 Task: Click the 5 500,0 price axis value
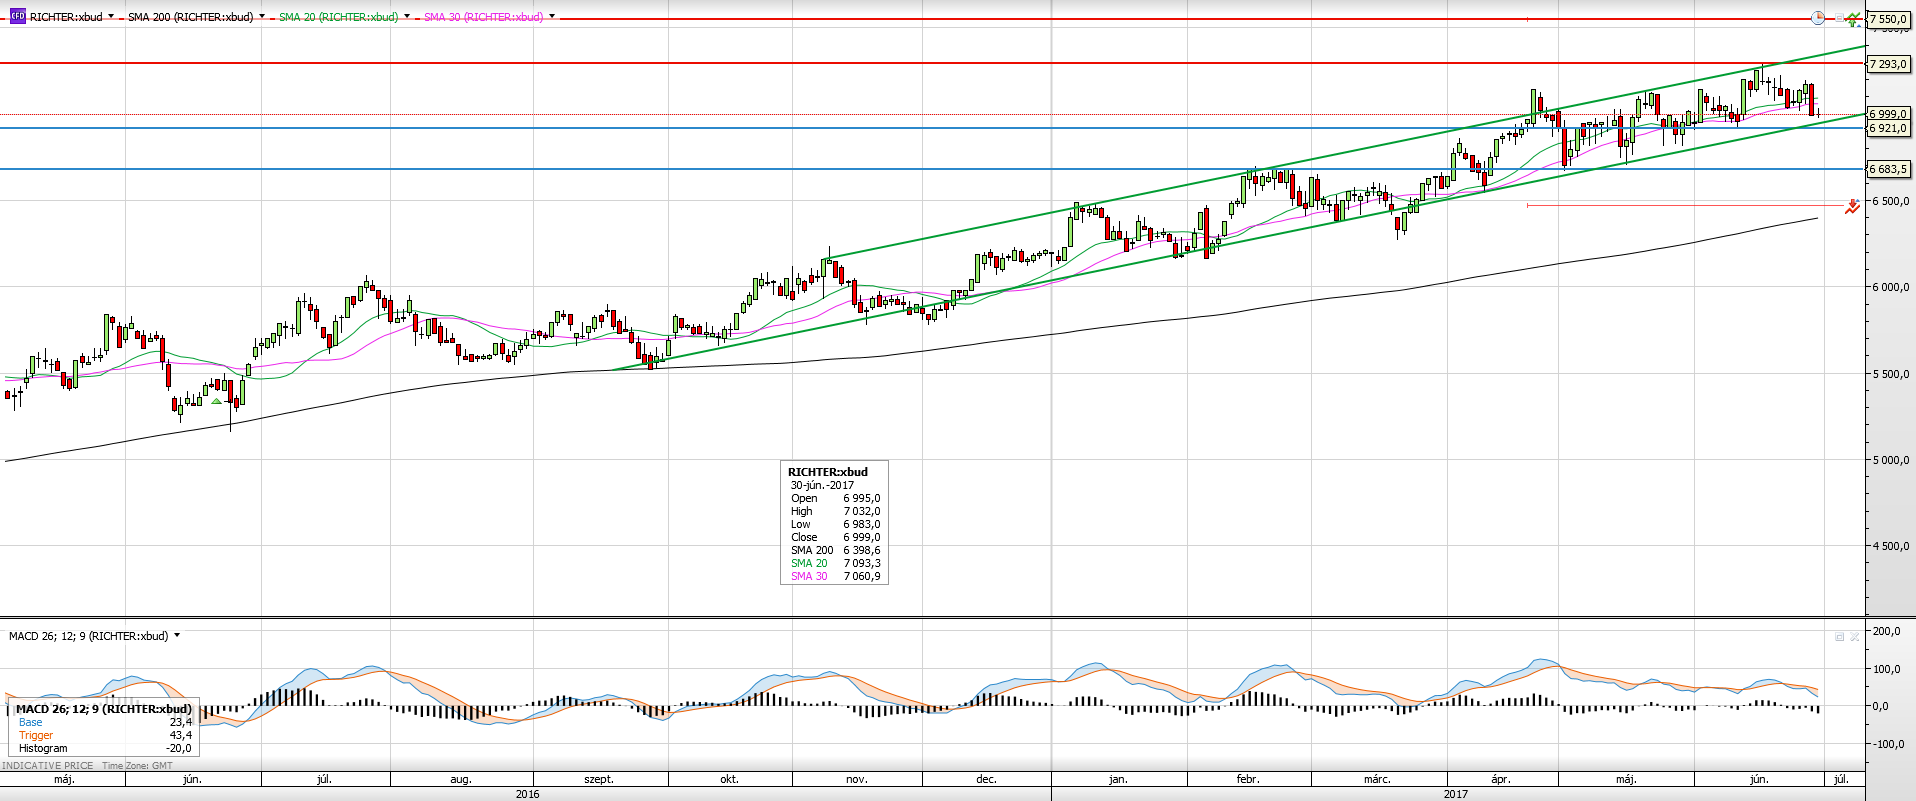[x=1891, y=374]
